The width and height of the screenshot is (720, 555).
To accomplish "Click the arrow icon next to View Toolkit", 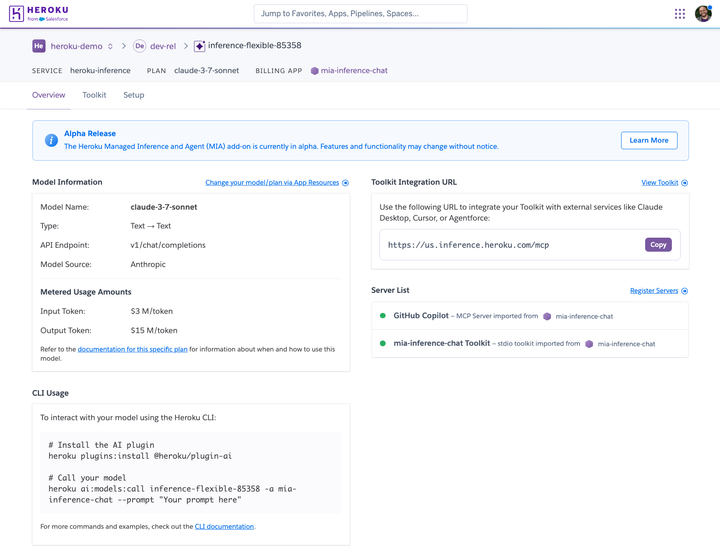I will 684,183.
